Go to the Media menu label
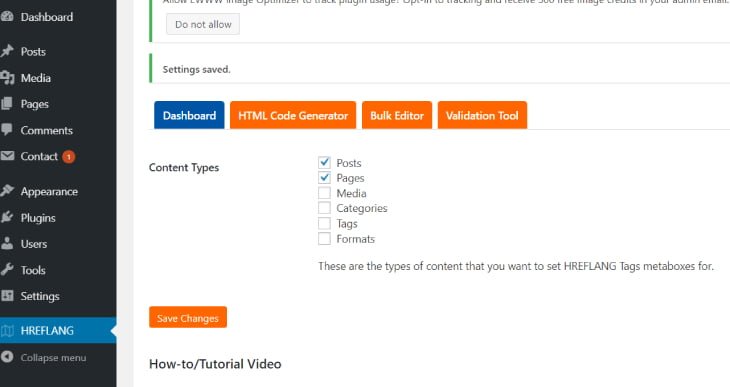 point(36,78)
